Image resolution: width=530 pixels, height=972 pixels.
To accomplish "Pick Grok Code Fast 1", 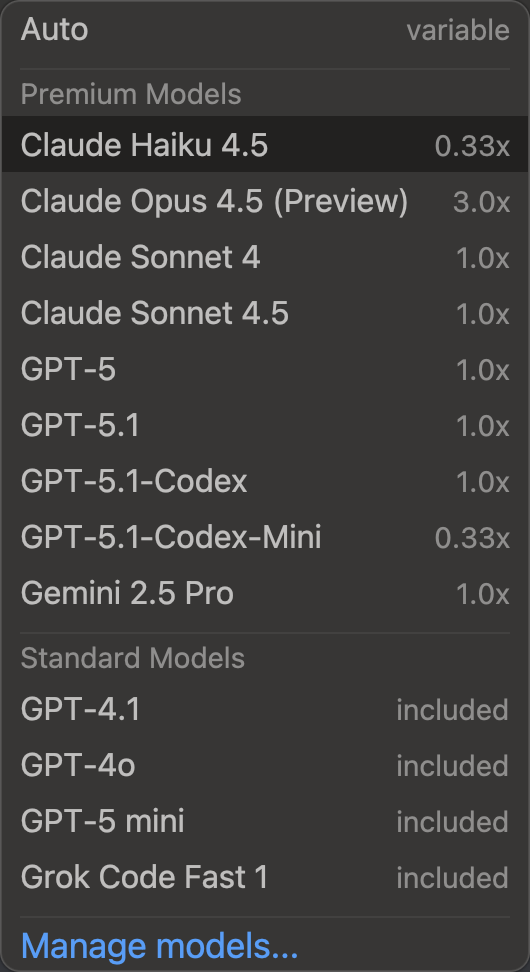I will pyautogui.click(x=265, y=877).
